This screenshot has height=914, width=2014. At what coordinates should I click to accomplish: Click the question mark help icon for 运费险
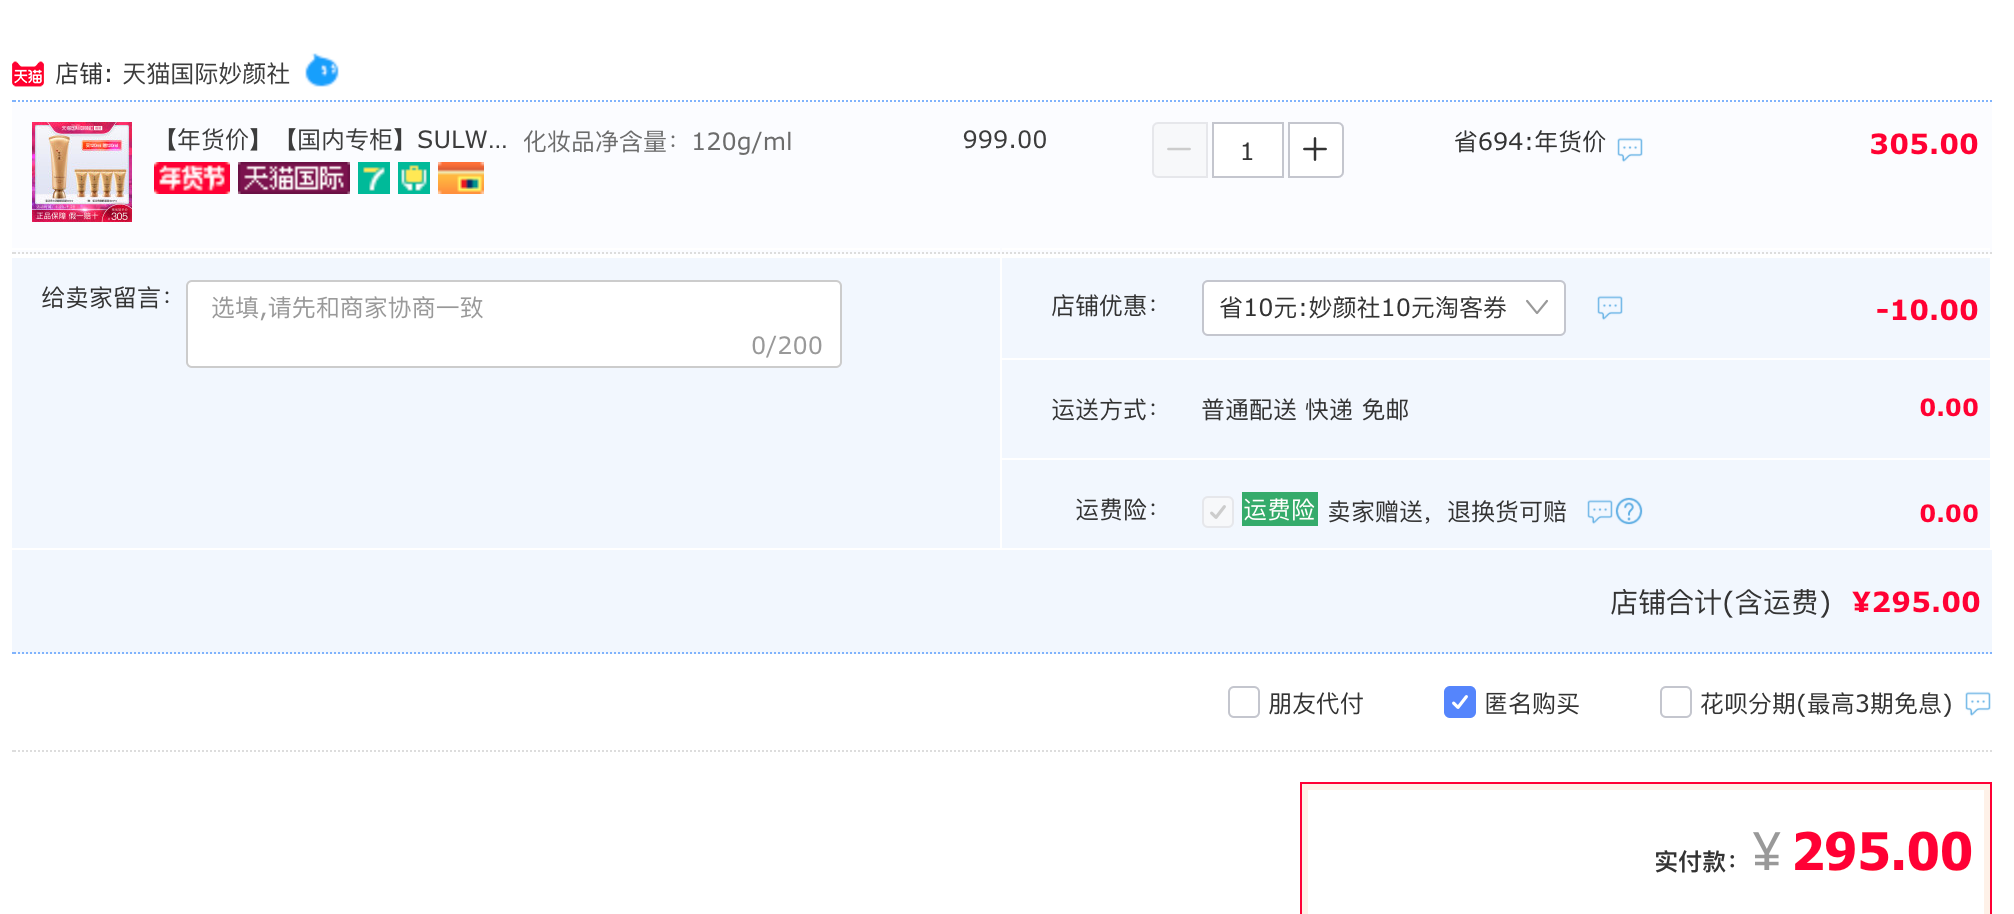(1629, 511)
